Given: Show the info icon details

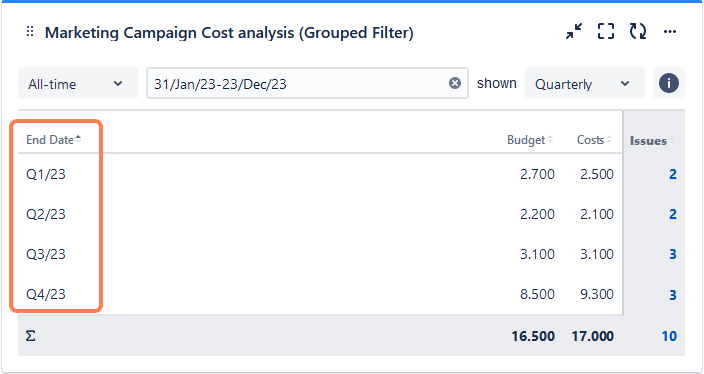Looking at the screenshot, I should (x=669, y=83).
